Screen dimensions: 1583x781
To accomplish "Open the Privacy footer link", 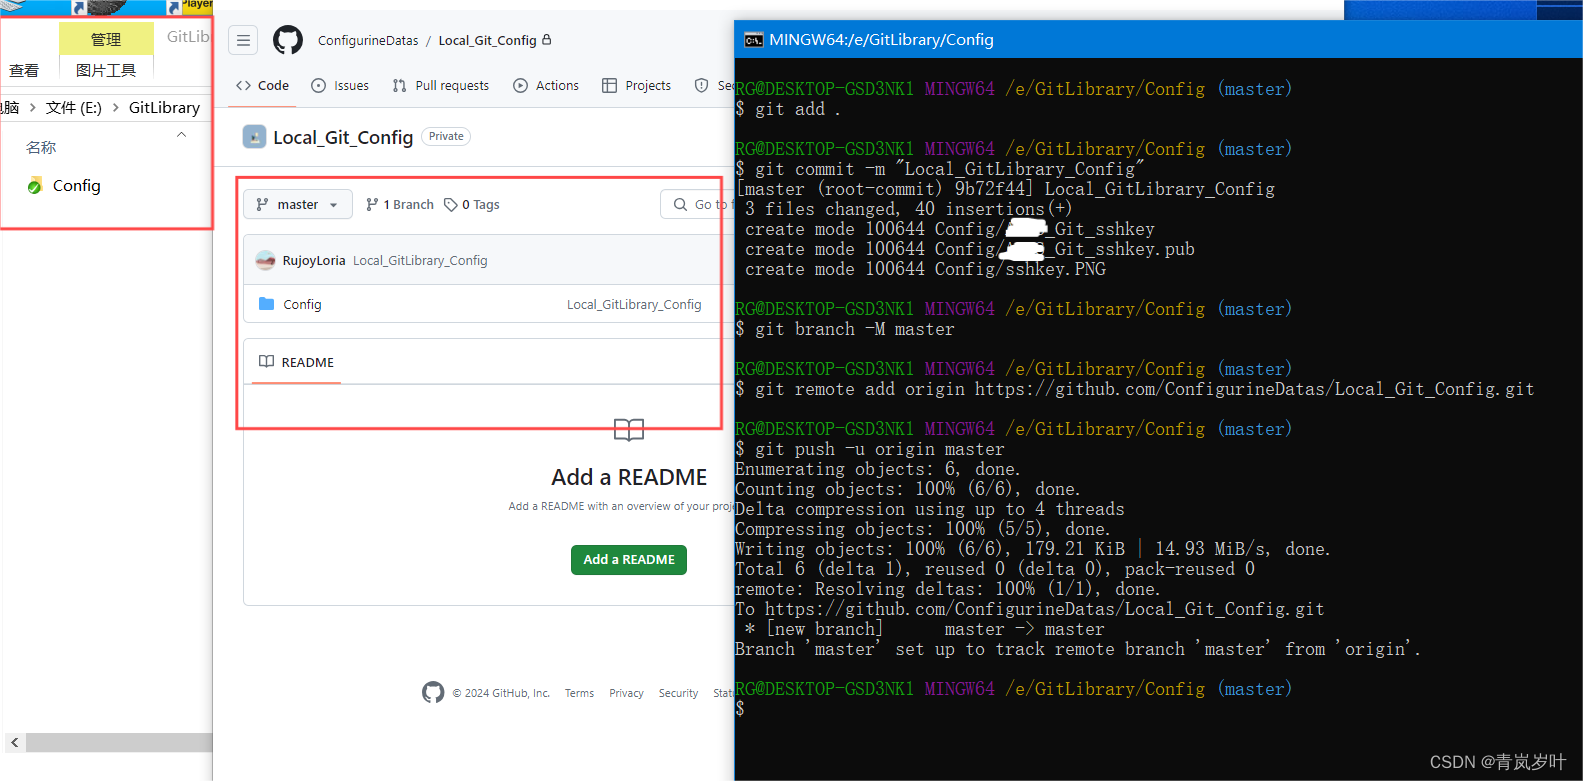I will tap(626, 693).
